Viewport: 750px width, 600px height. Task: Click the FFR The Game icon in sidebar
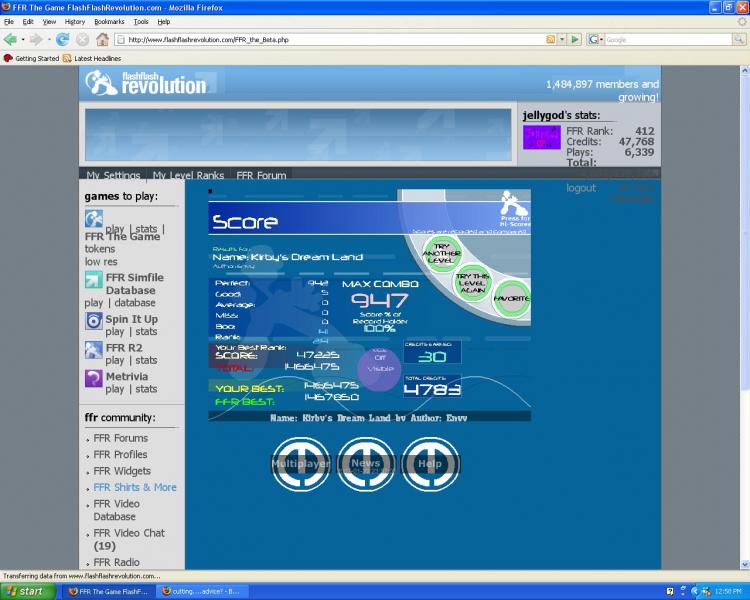93,219
